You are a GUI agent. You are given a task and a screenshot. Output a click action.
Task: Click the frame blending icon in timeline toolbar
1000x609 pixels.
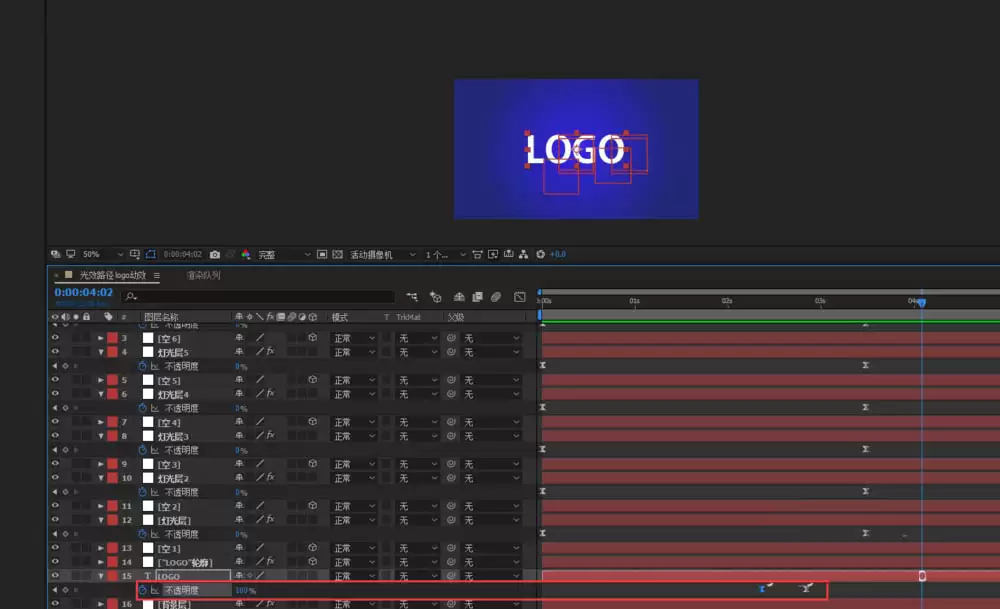tap(477, 297)
